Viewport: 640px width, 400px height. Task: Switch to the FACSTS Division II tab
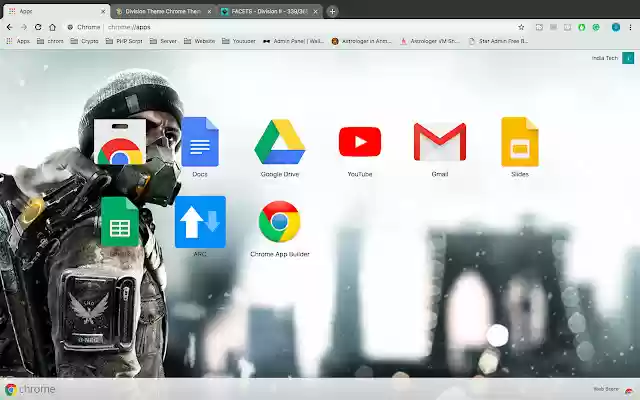click(x=269, y=11)
